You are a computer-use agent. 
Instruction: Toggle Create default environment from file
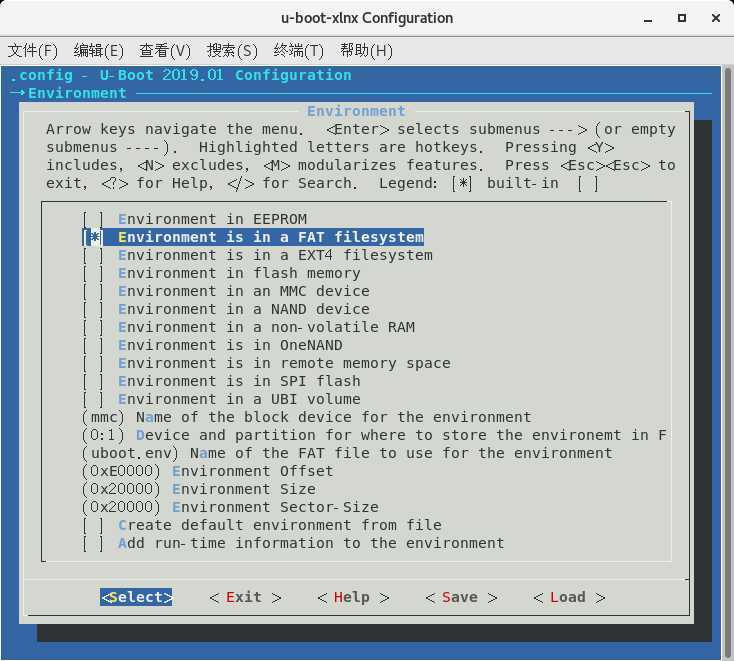262,525
